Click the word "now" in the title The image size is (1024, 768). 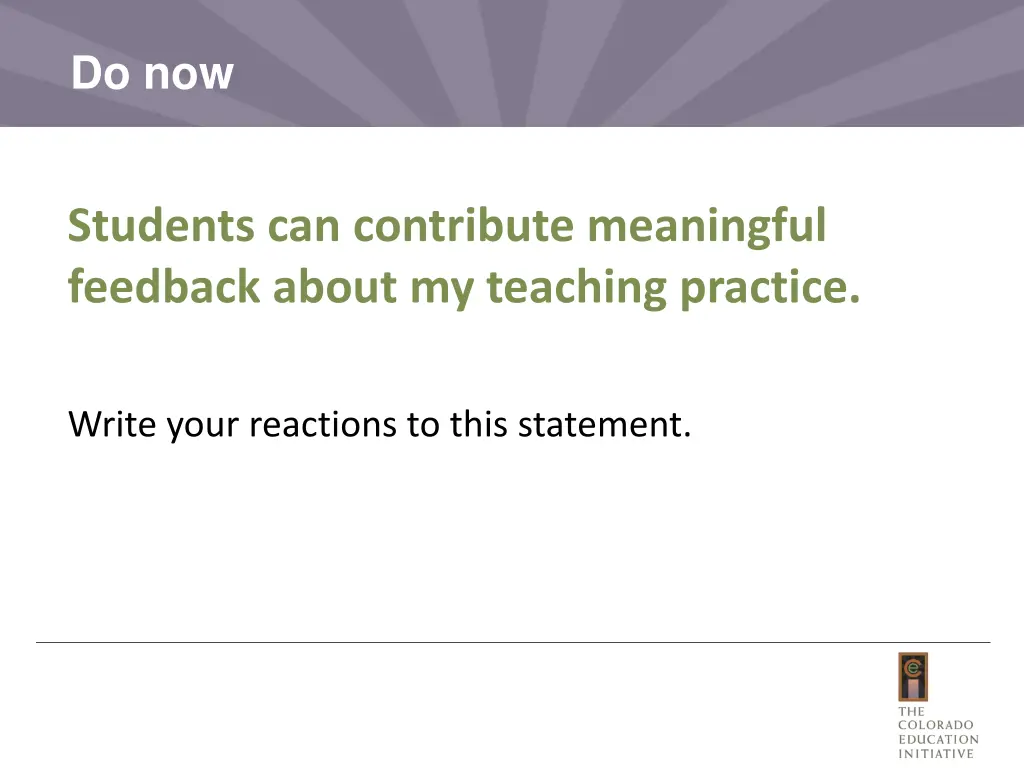188,74
